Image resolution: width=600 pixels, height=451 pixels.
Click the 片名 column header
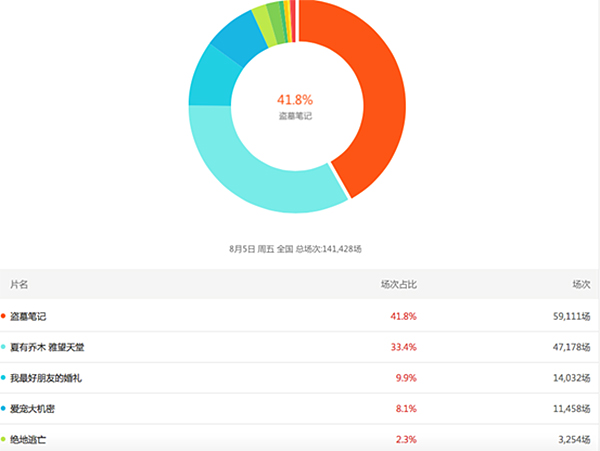19,284
